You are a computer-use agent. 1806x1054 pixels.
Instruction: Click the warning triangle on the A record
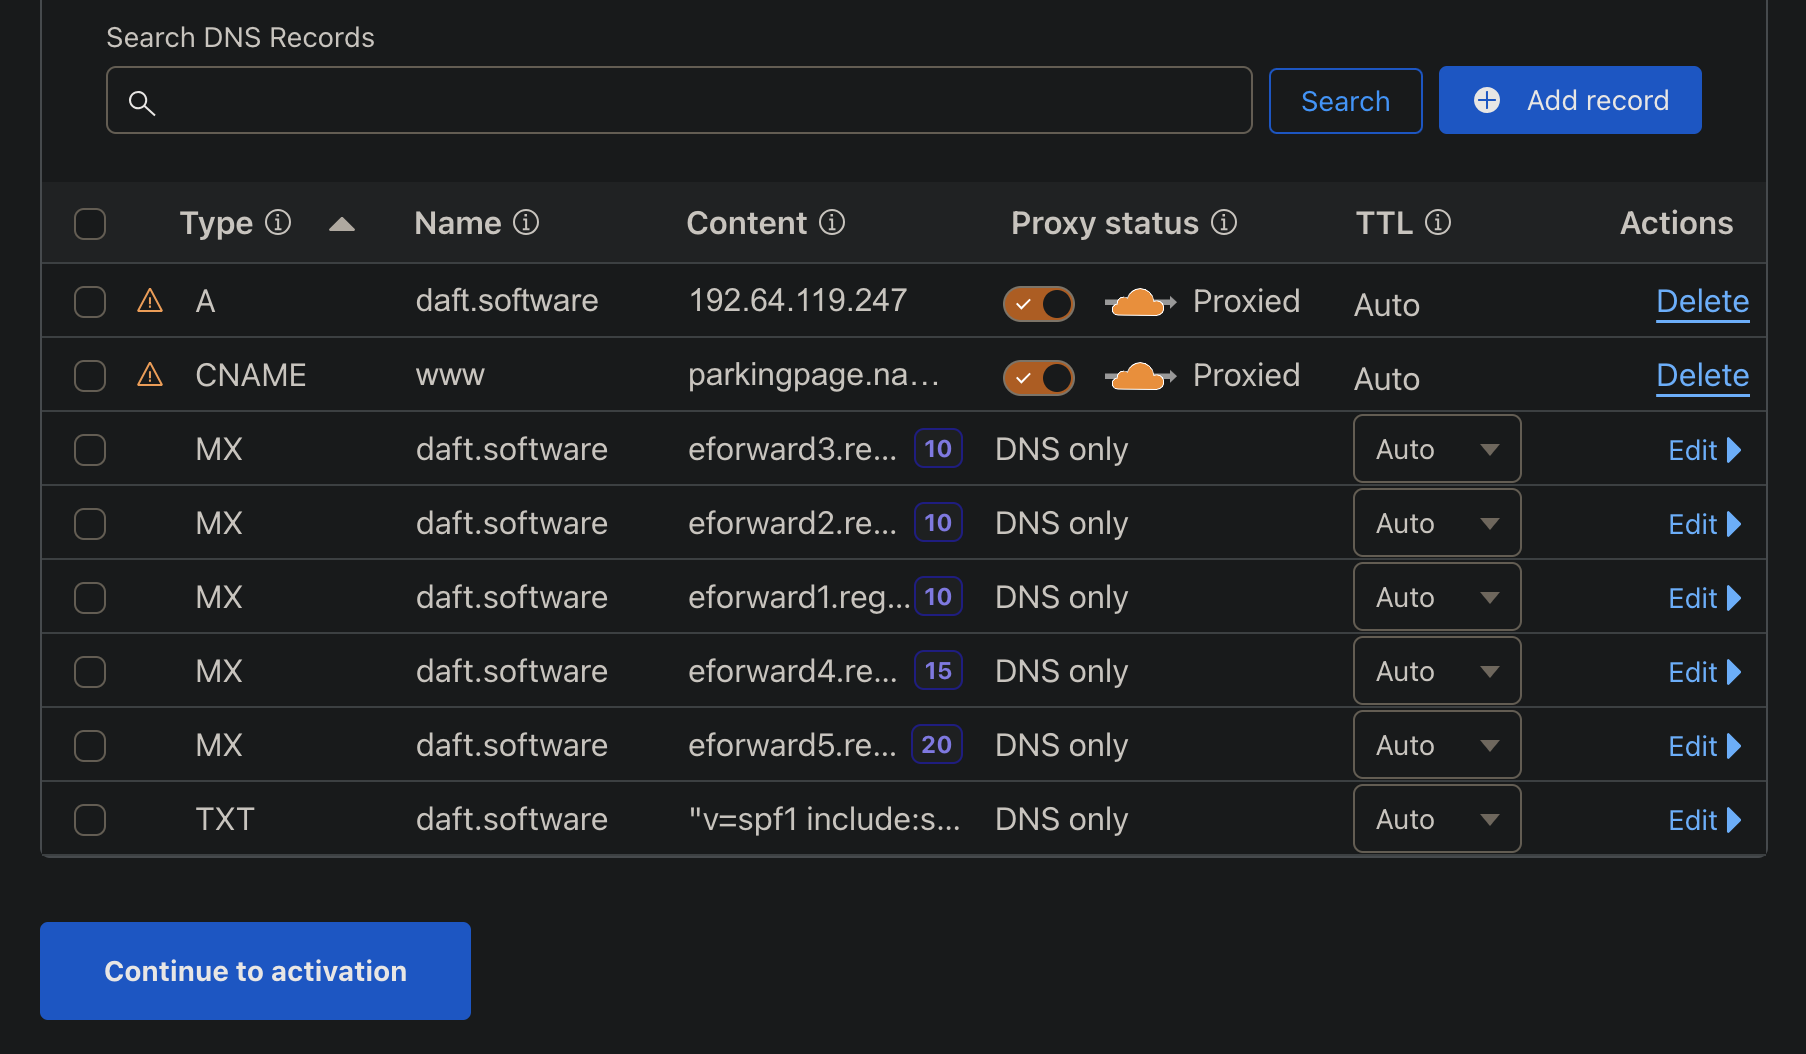[149, 301]
